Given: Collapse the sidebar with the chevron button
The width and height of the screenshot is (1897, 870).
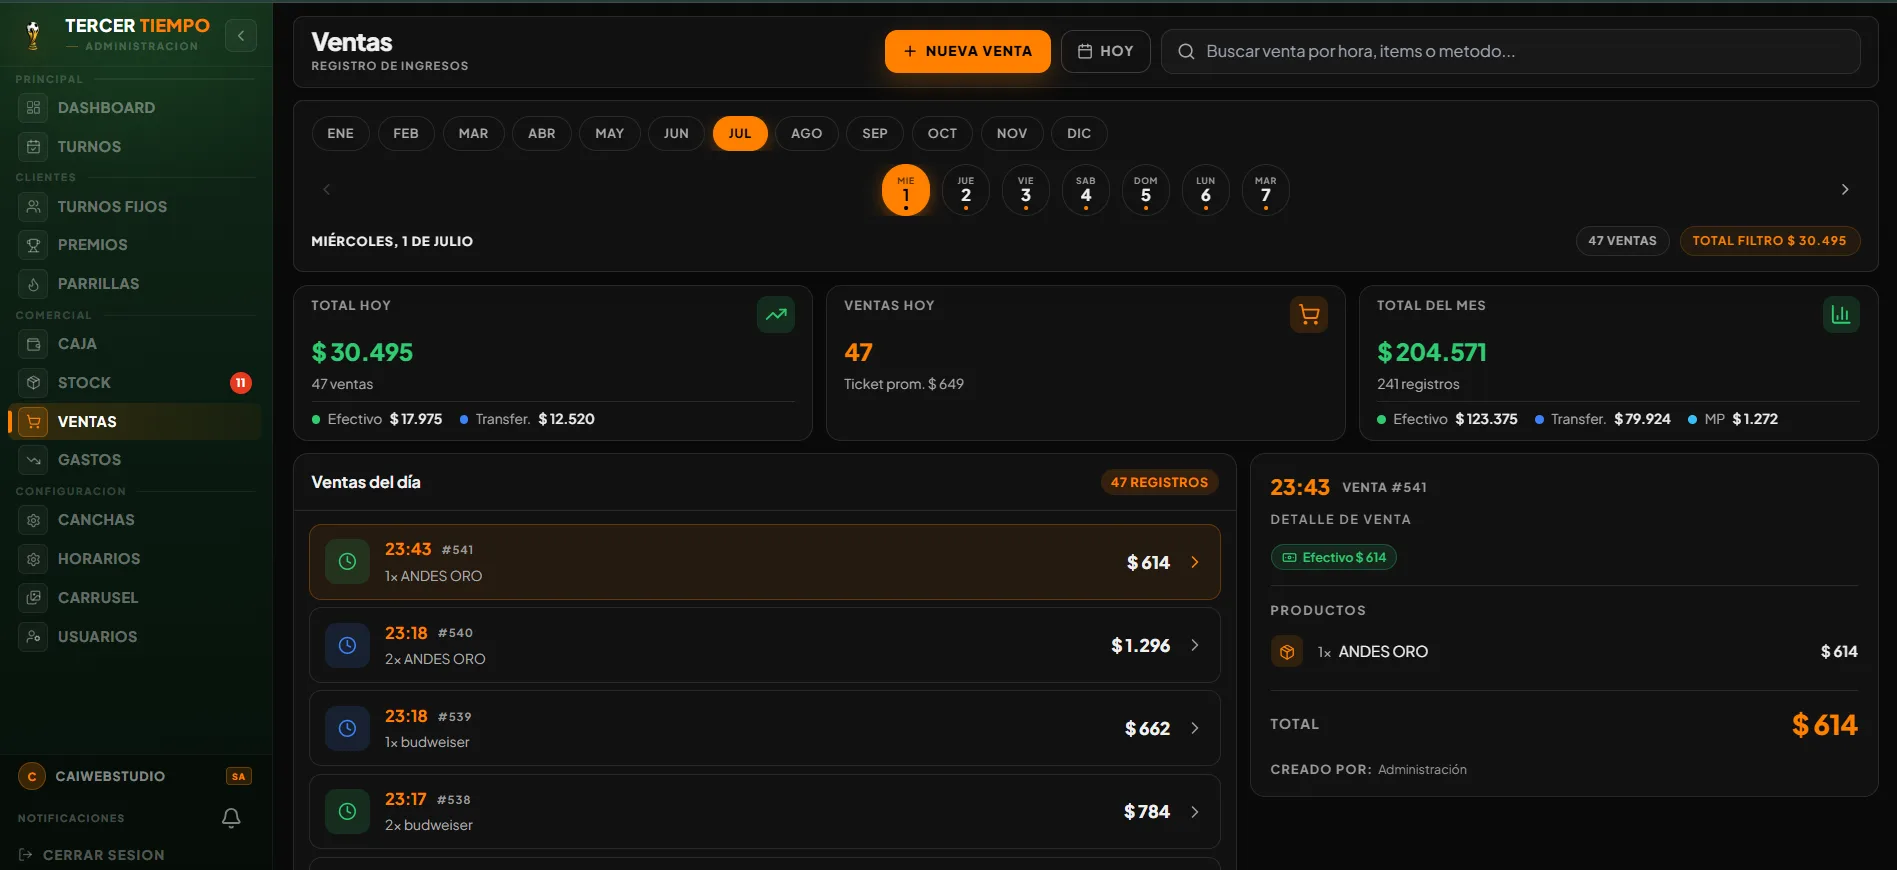Looking at the screenshot, I should [x=241, y=36].
